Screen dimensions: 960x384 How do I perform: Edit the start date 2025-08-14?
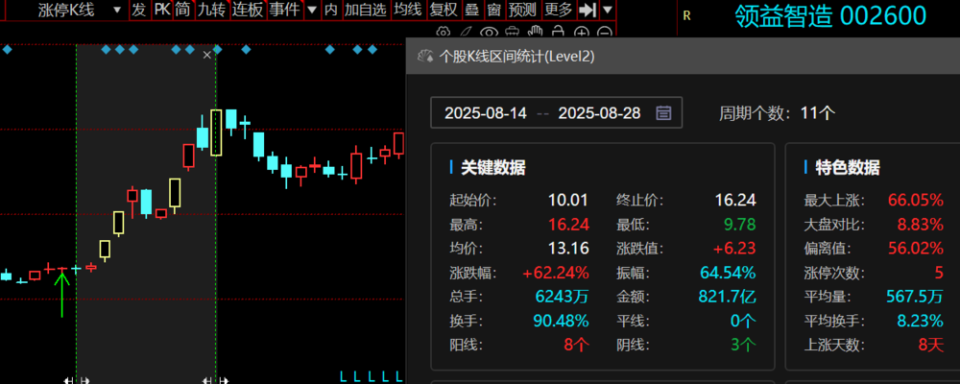[x=486, y=113]
